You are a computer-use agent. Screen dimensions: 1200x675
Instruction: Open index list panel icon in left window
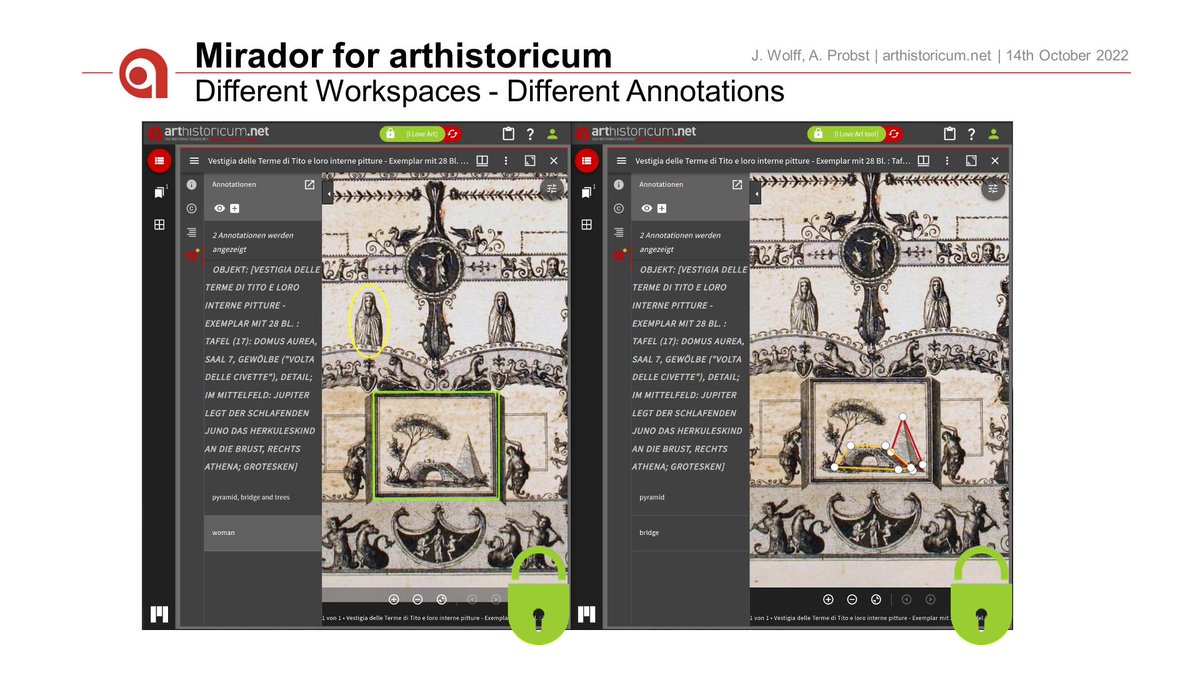pos(191,231)
